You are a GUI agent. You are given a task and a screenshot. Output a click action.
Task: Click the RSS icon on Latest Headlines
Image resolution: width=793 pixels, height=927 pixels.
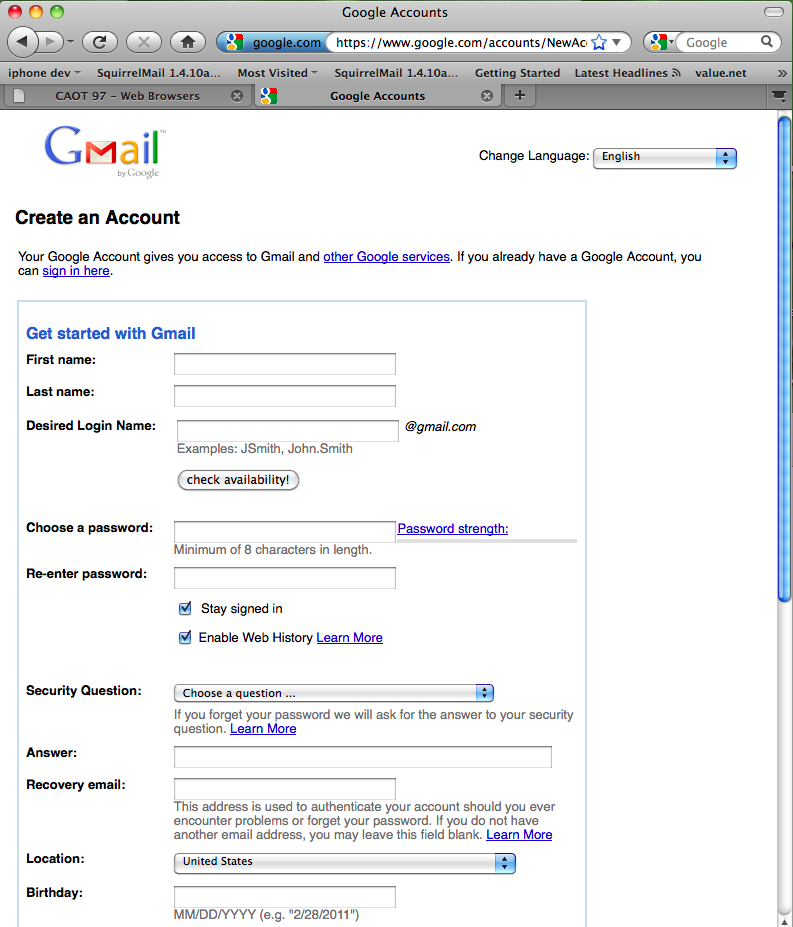pos(676,73)
